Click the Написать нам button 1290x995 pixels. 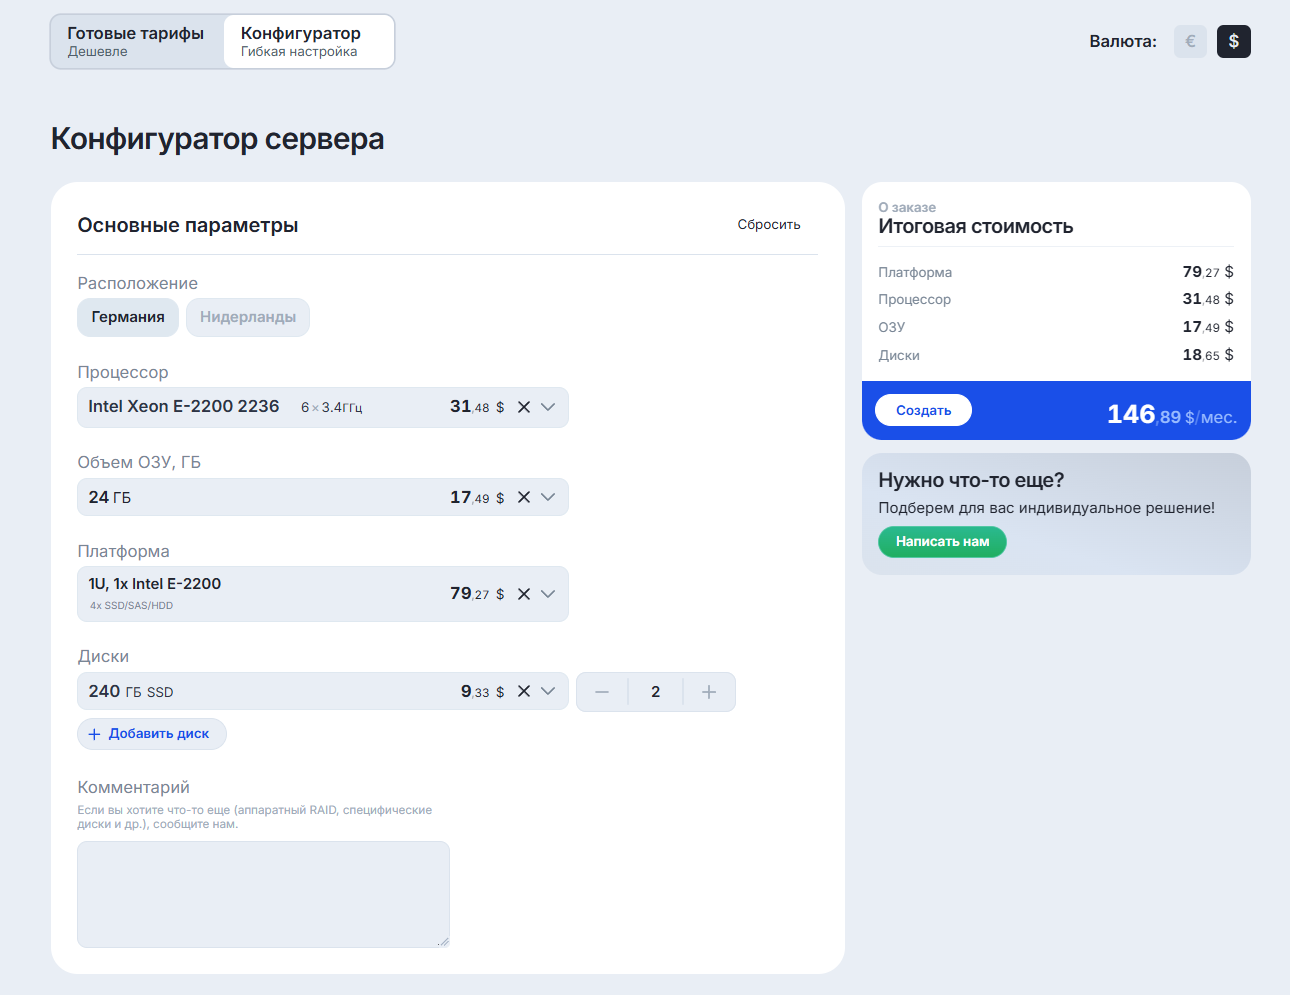point(942,542)
